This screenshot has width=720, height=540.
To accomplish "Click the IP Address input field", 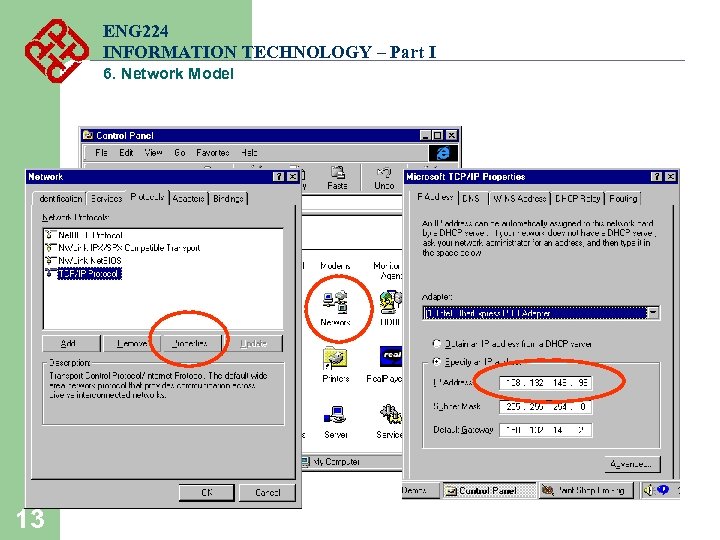I will (x=546, y=382).
